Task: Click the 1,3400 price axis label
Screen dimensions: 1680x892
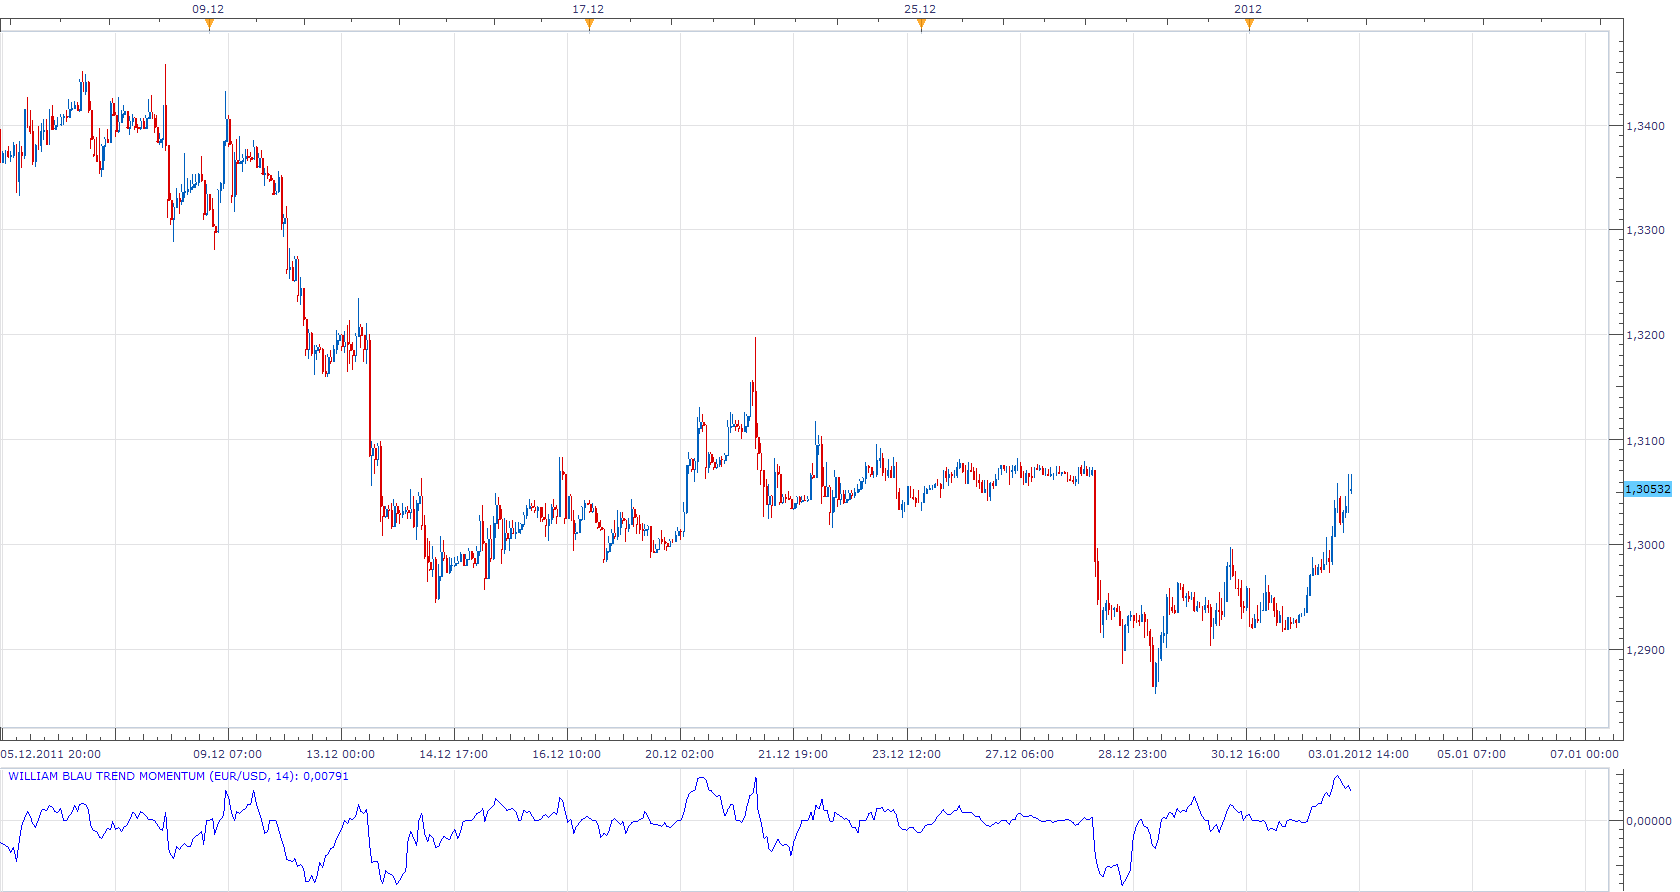Action: coord(1645,126)
